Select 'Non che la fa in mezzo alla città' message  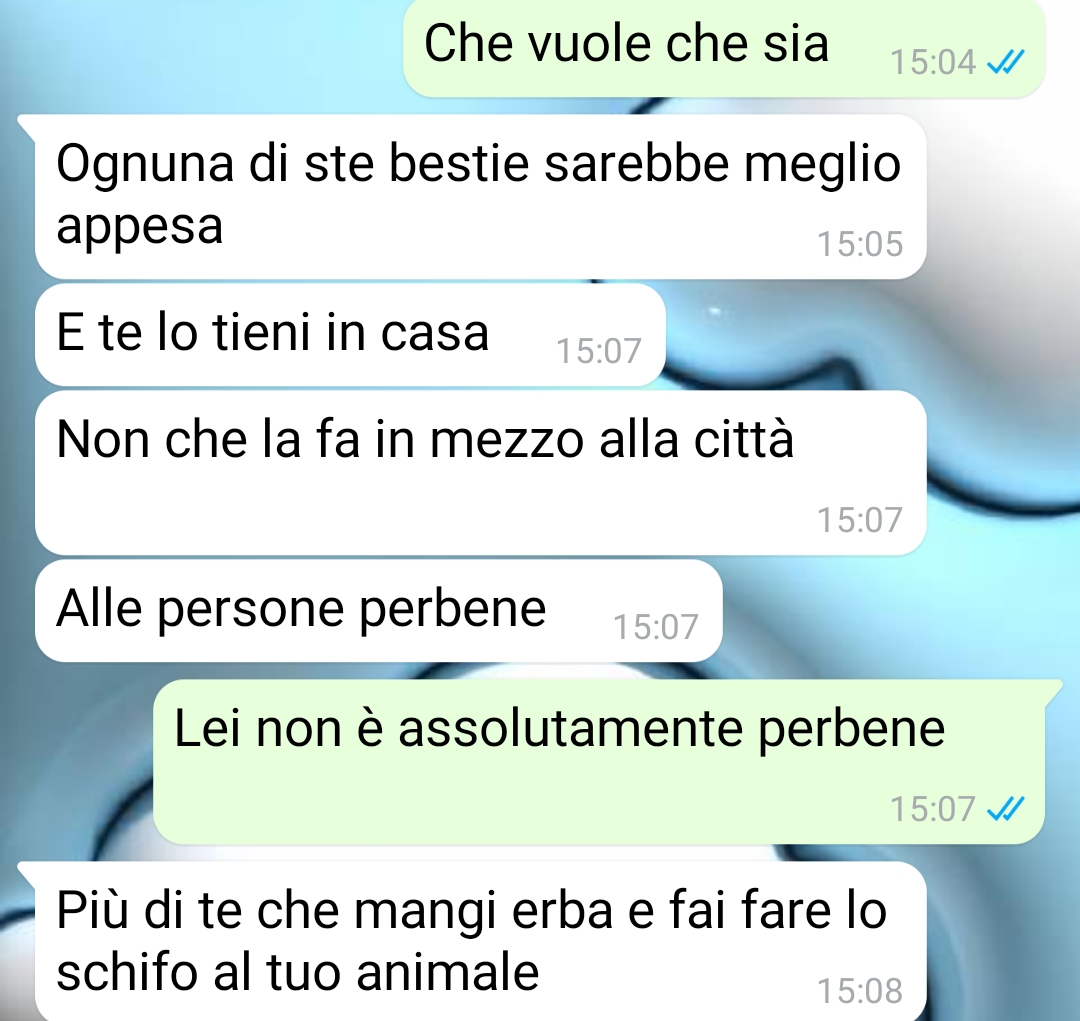(x=480, y=473)
